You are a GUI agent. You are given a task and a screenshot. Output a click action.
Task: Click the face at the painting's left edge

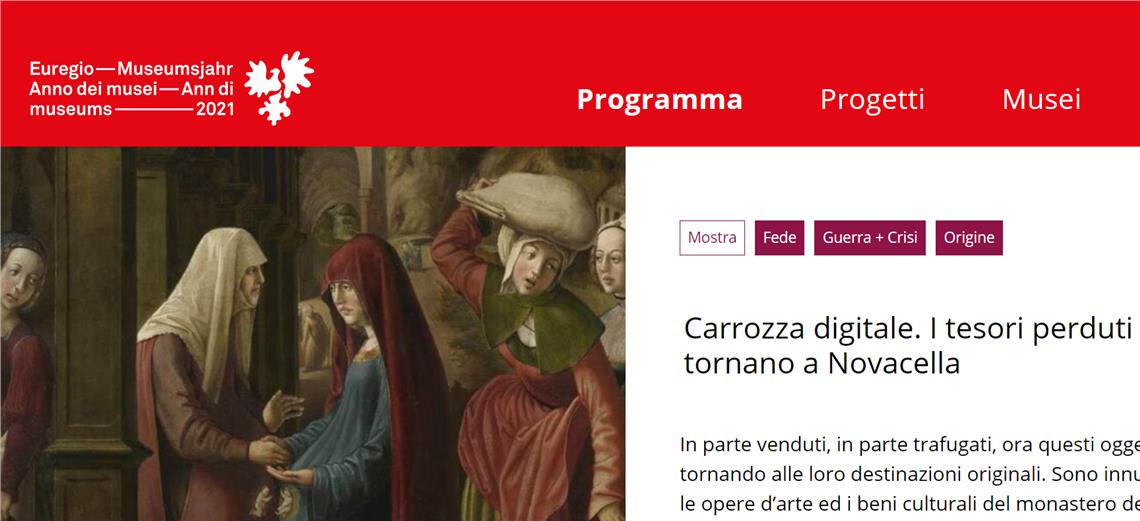pos(22,272)
